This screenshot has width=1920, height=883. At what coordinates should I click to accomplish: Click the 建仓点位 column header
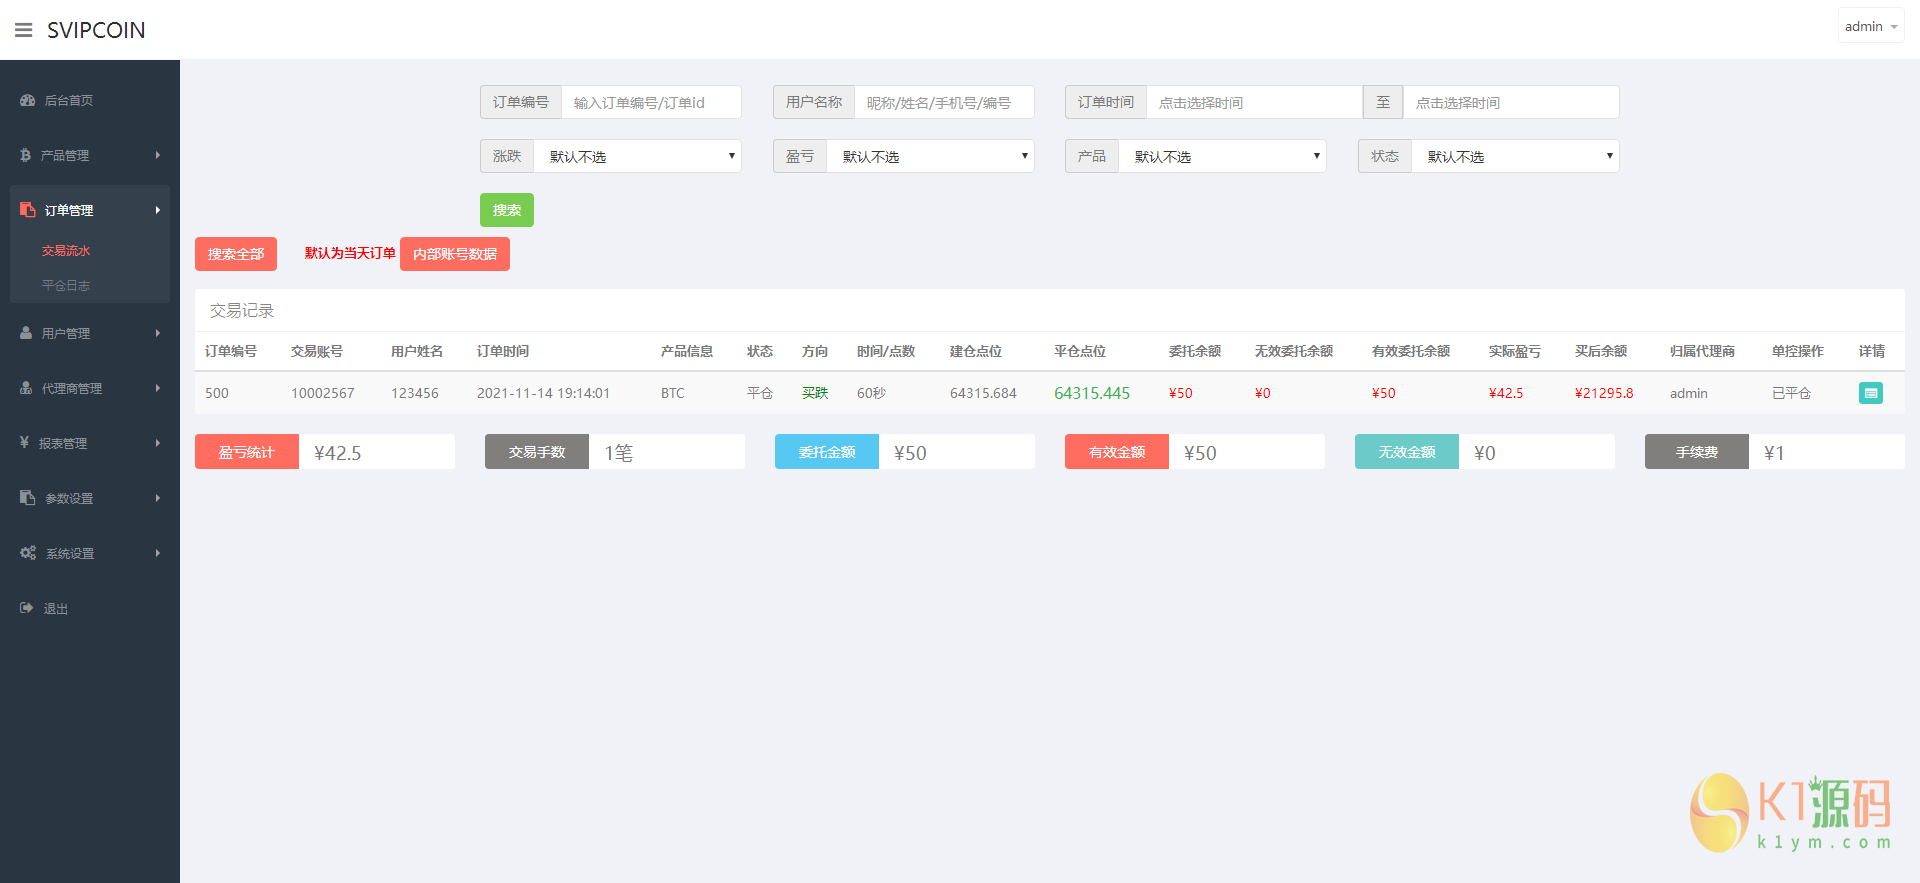976,351
